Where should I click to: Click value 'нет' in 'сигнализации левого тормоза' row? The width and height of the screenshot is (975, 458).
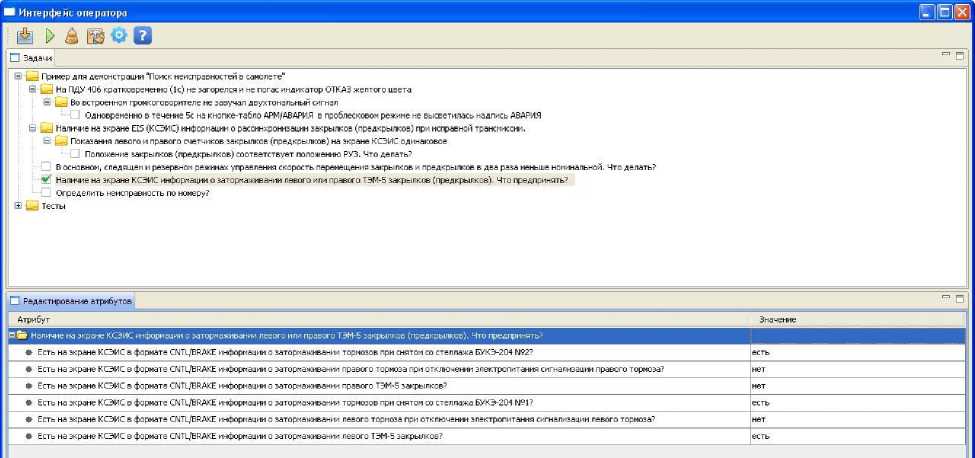(758, 419)
